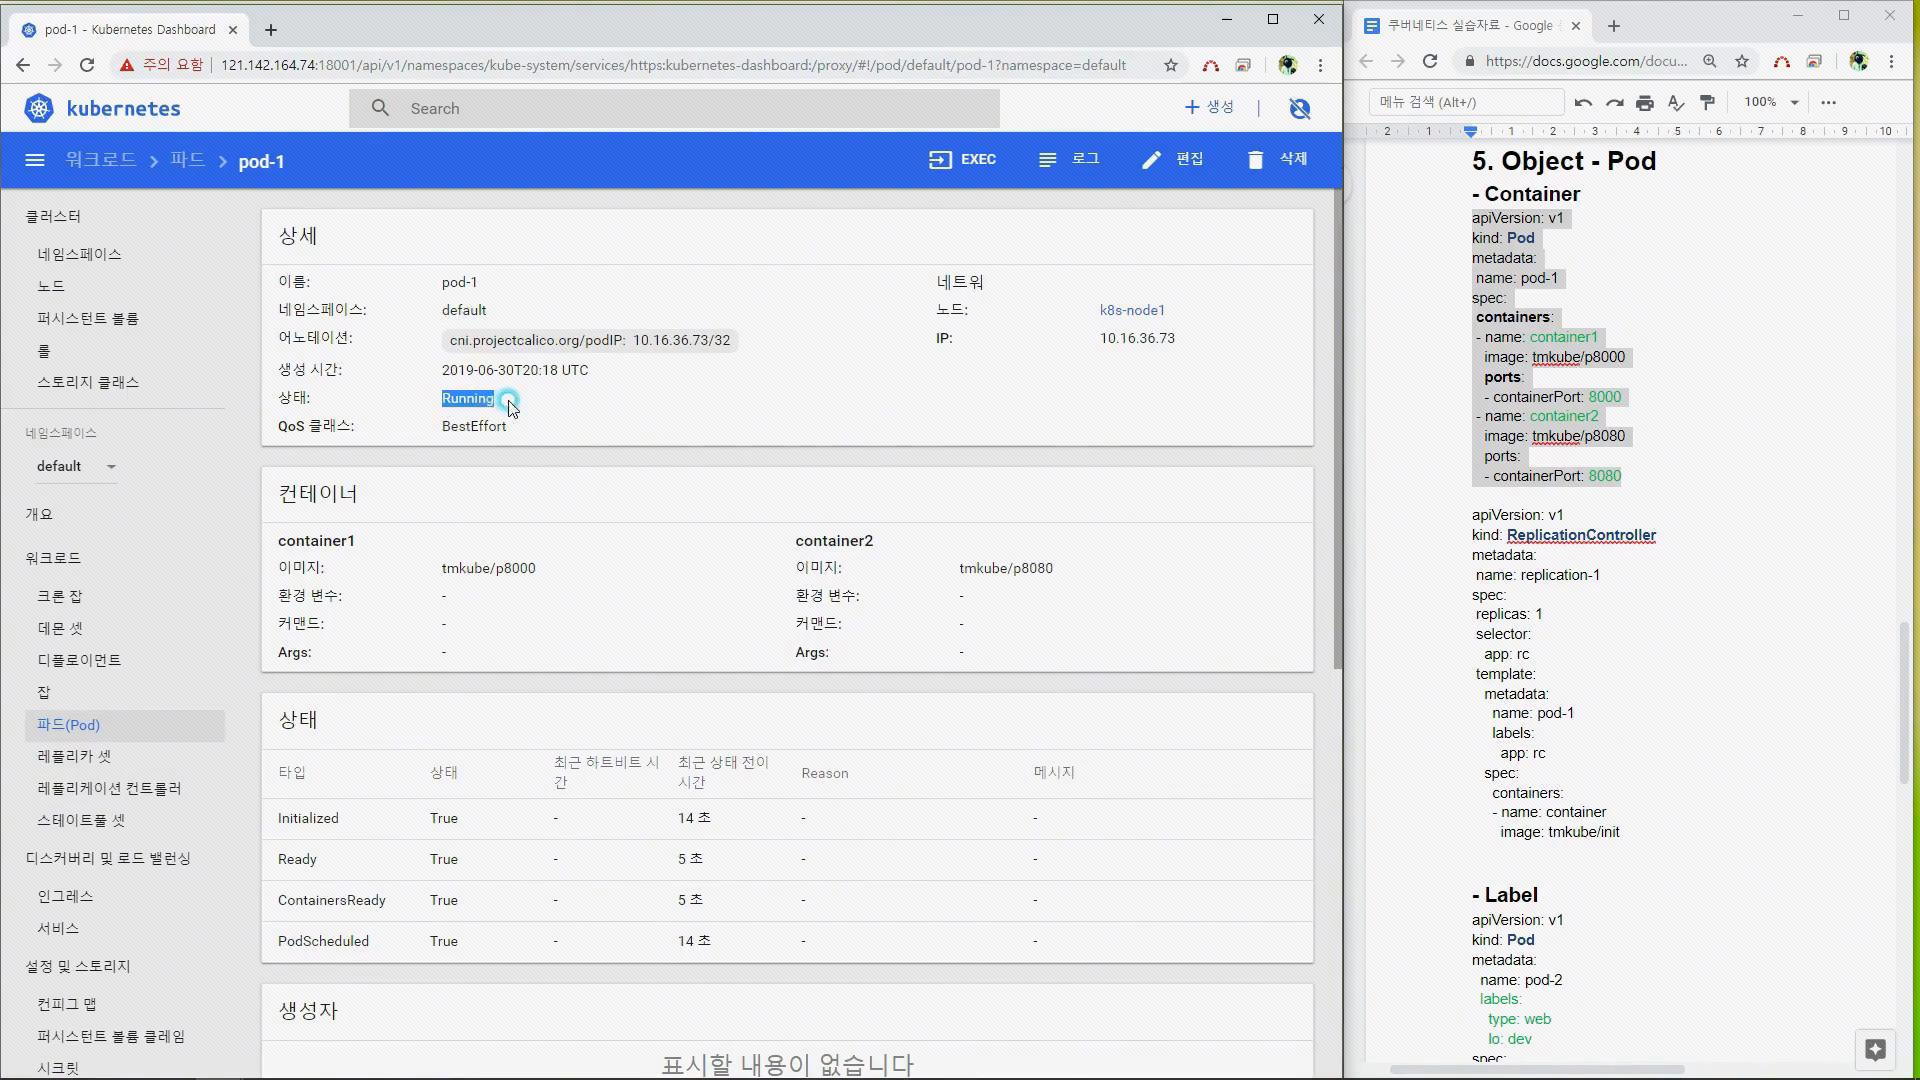This screenshot has width=1920, height=1080.
Task: Click the EXEC terminal icon
Action: tap(940, 160)
